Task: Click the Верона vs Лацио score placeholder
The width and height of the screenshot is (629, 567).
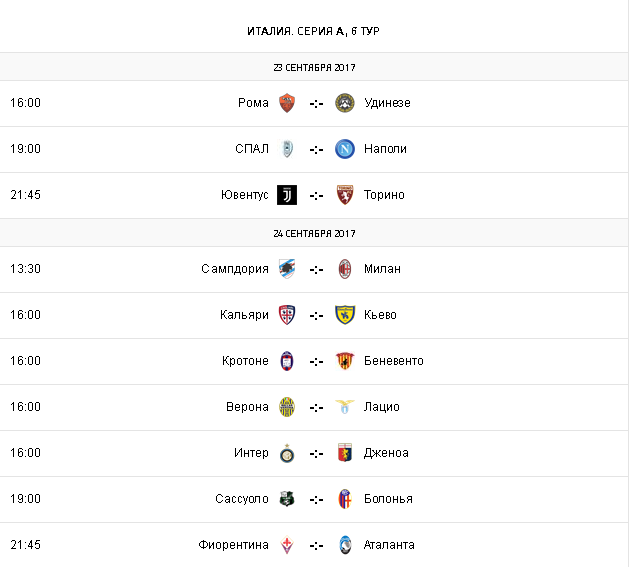Action: pos(316,407)
